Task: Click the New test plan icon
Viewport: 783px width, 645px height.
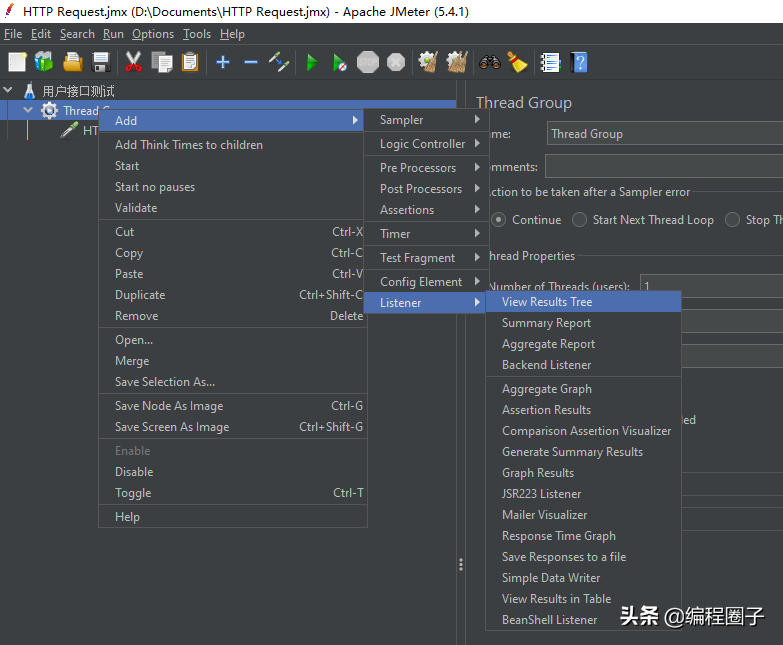Action: tap(17, 62)
